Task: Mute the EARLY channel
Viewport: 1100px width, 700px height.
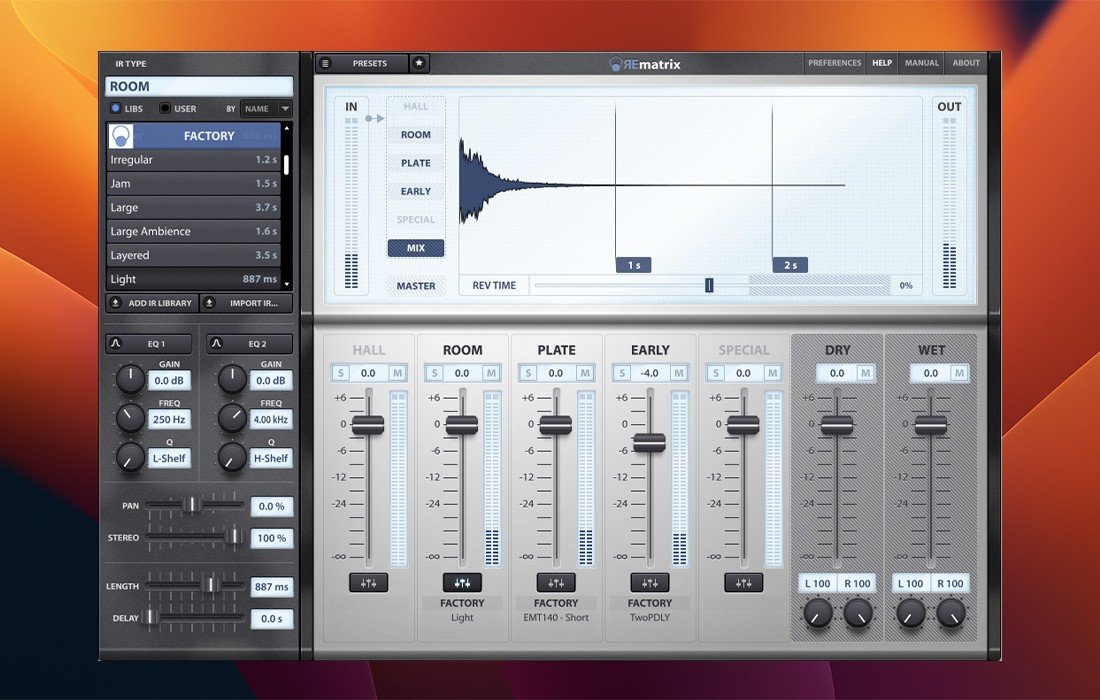Action: (679, 373)
